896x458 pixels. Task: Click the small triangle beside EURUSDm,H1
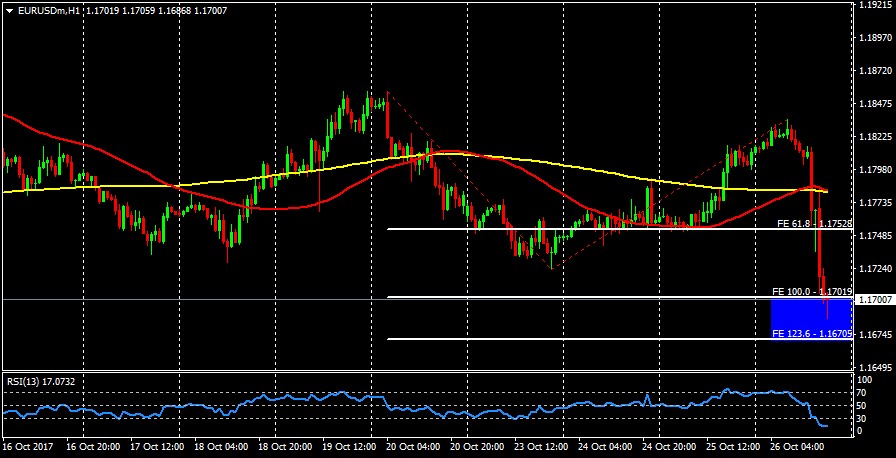9,9
